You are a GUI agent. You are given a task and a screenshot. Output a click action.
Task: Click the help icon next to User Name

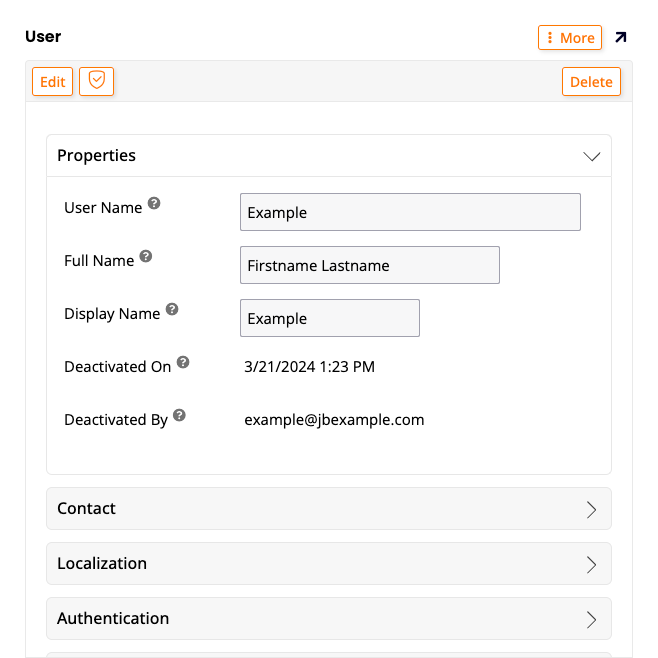(x=154, y=203)
